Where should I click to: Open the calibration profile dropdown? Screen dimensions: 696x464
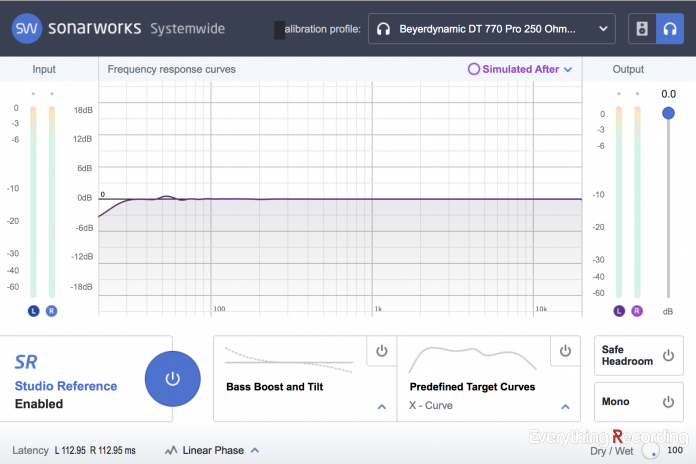(x=492, y=29)
